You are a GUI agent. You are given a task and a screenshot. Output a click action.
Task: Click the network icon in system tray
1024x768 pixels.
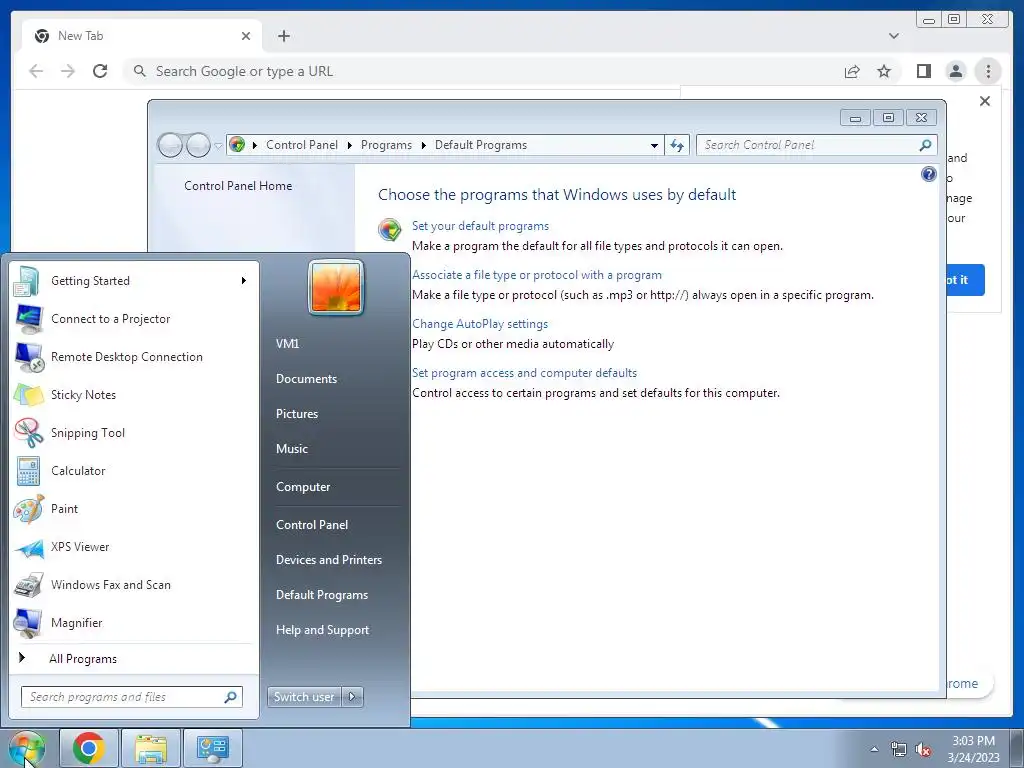point(899,749)
